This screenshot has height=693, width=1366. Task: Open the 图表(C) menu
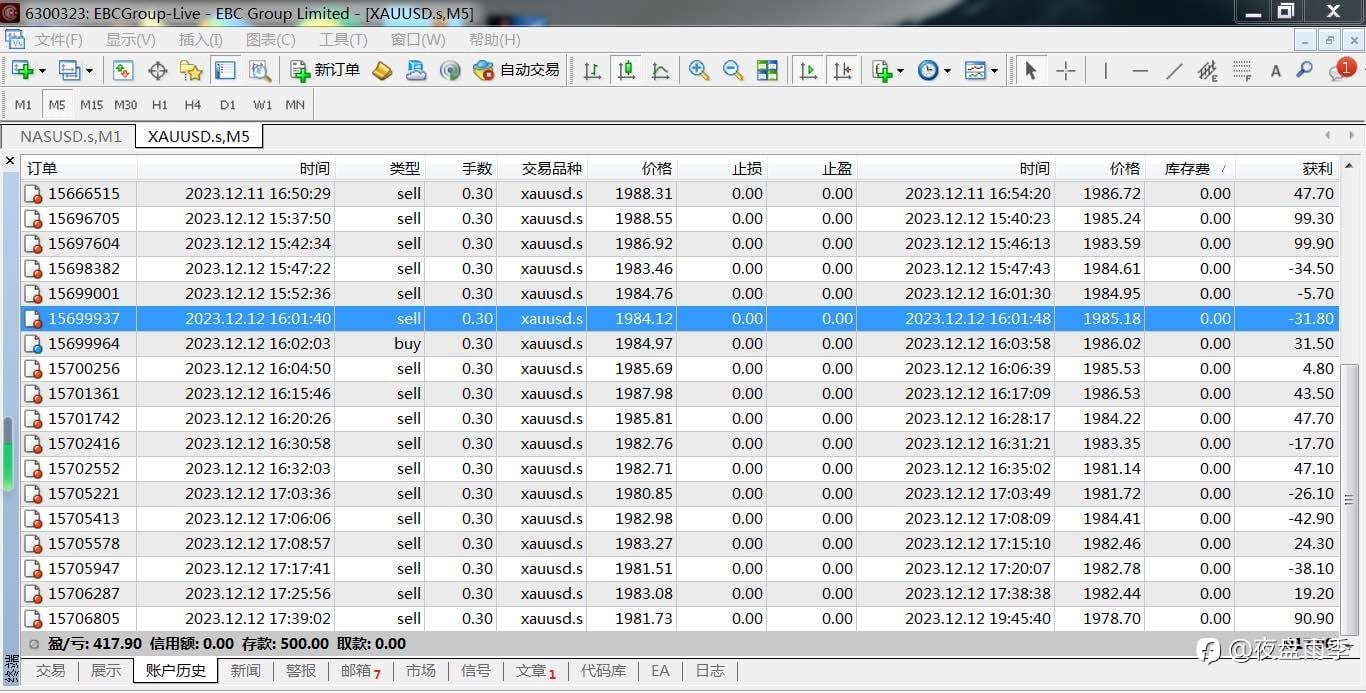[x=271, y=40]
